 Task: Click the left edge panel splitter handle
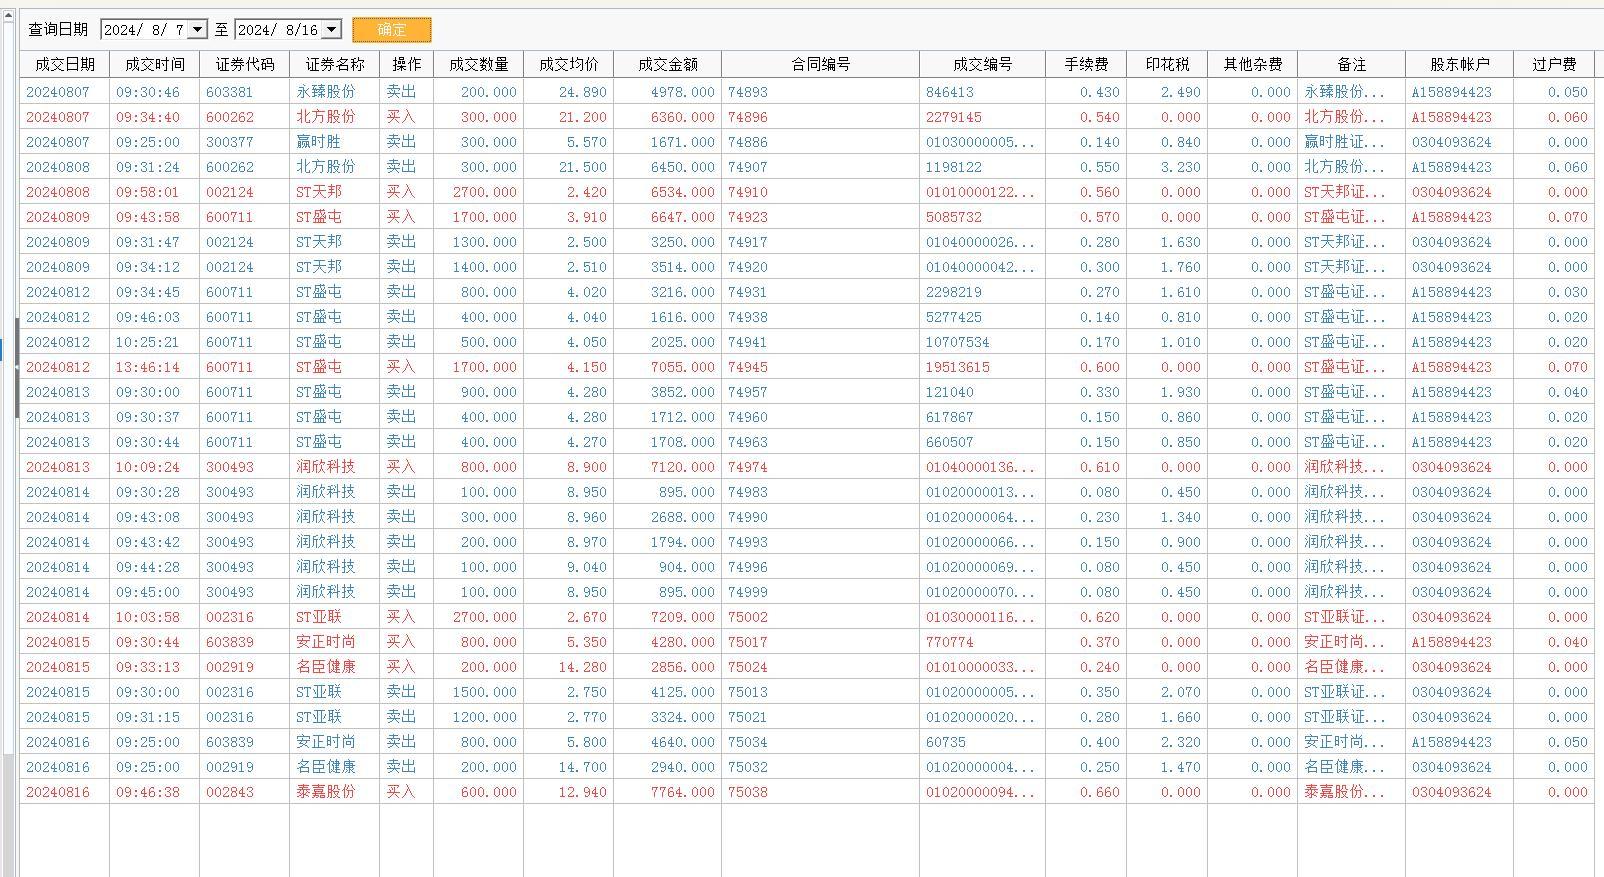pos(17,368)
